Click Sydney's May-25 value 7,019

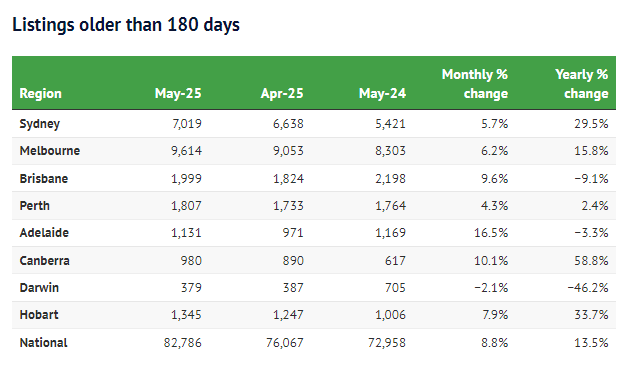tap(187, 124)
